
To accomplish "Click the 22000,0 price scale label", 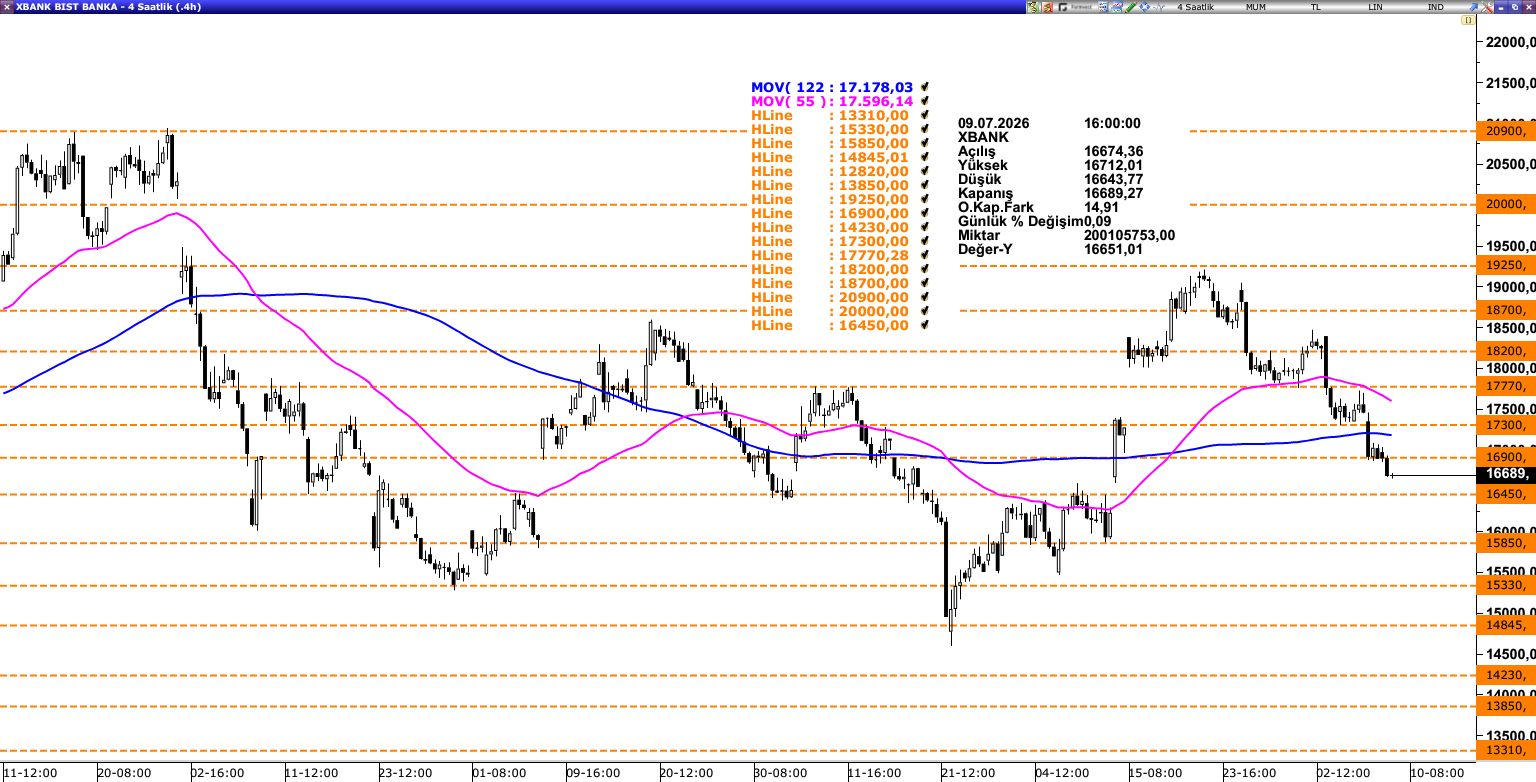I will pyautogui.click(x=1511, y=42).
